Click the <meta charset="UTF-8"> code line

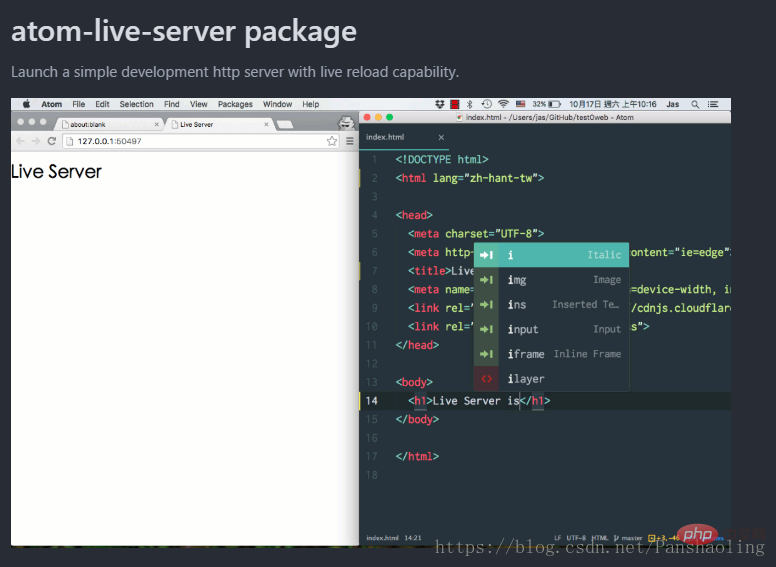476,234
